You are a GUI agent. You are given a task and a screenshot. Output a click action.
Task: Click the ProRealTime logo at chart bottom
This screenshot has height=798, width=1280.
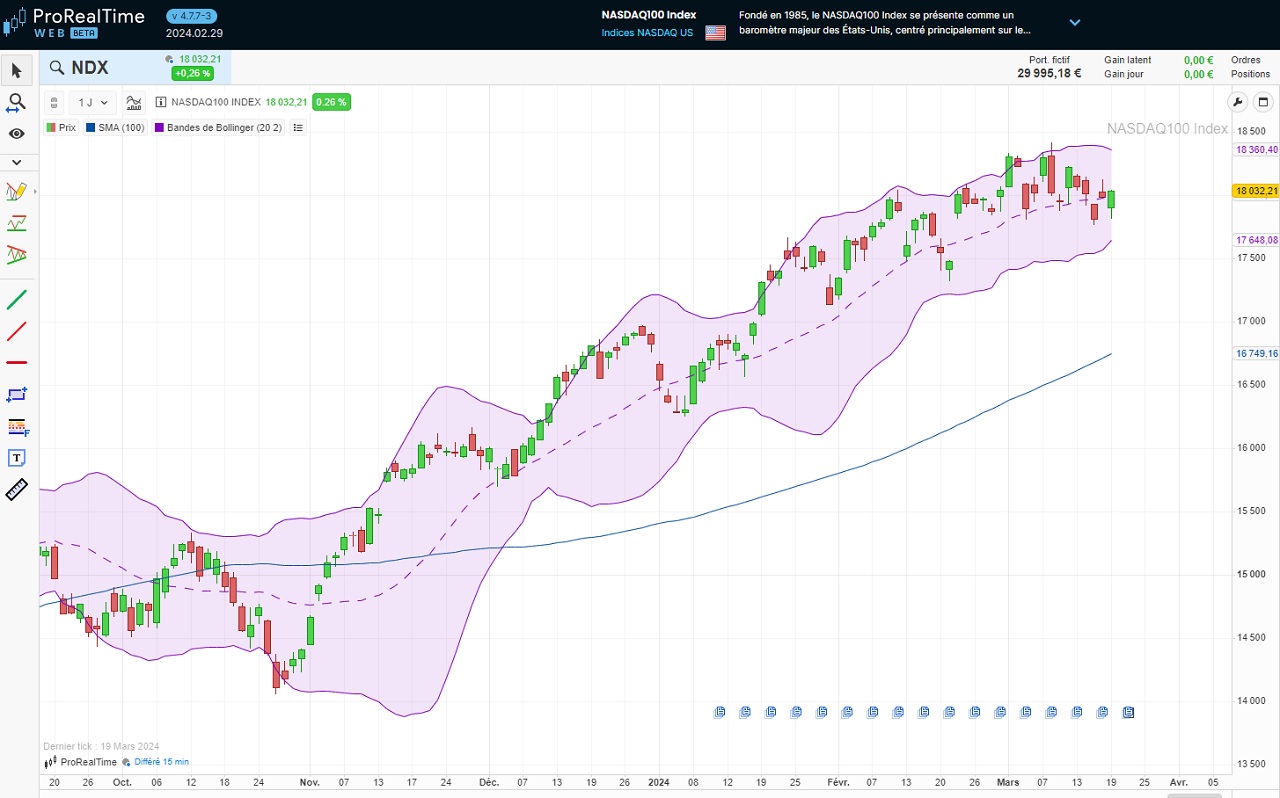coord(81,762)
